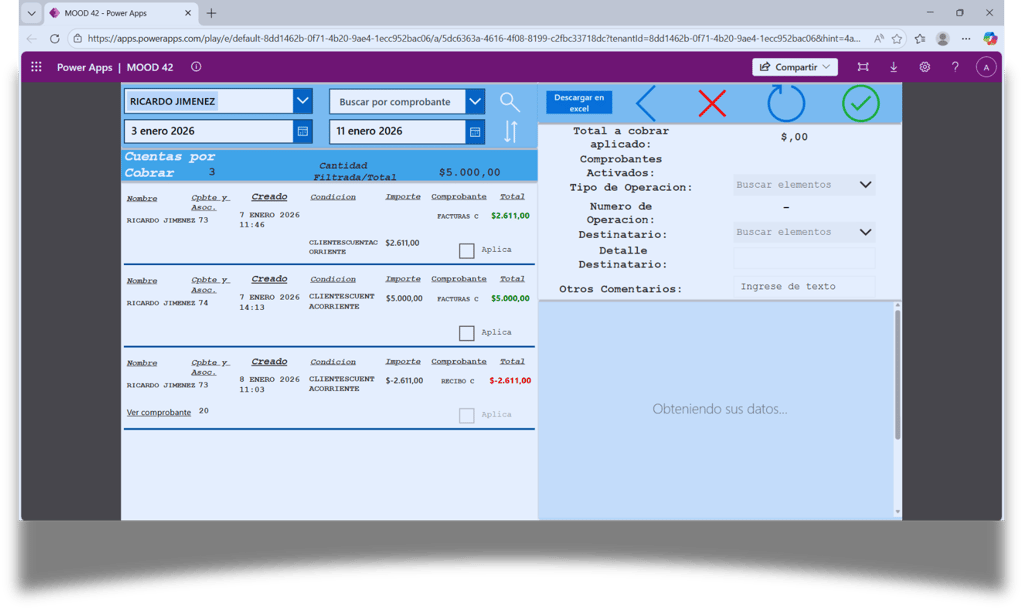Open the account avatar A
The image size is (1024, 613).
[x=986, y=67]
